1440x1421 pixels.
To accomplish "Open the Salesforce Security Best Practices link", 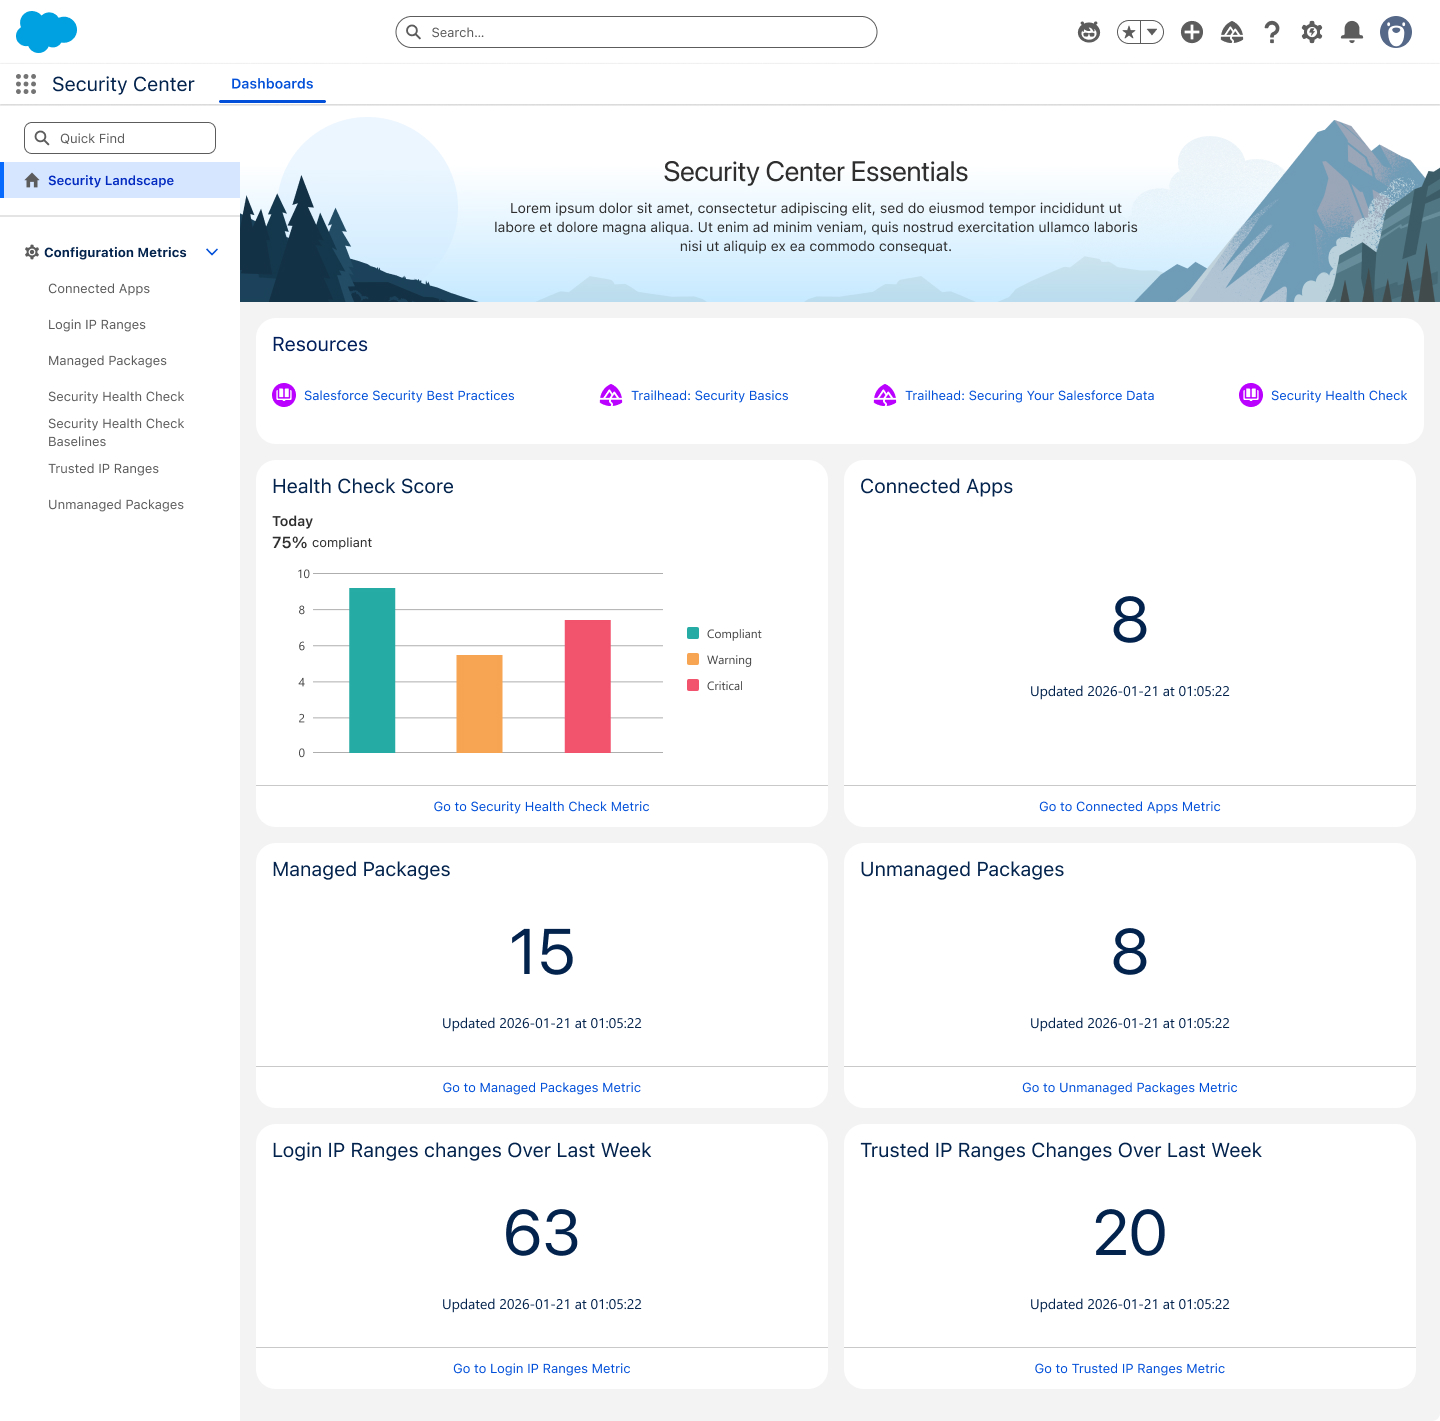I will coord(409,396).
